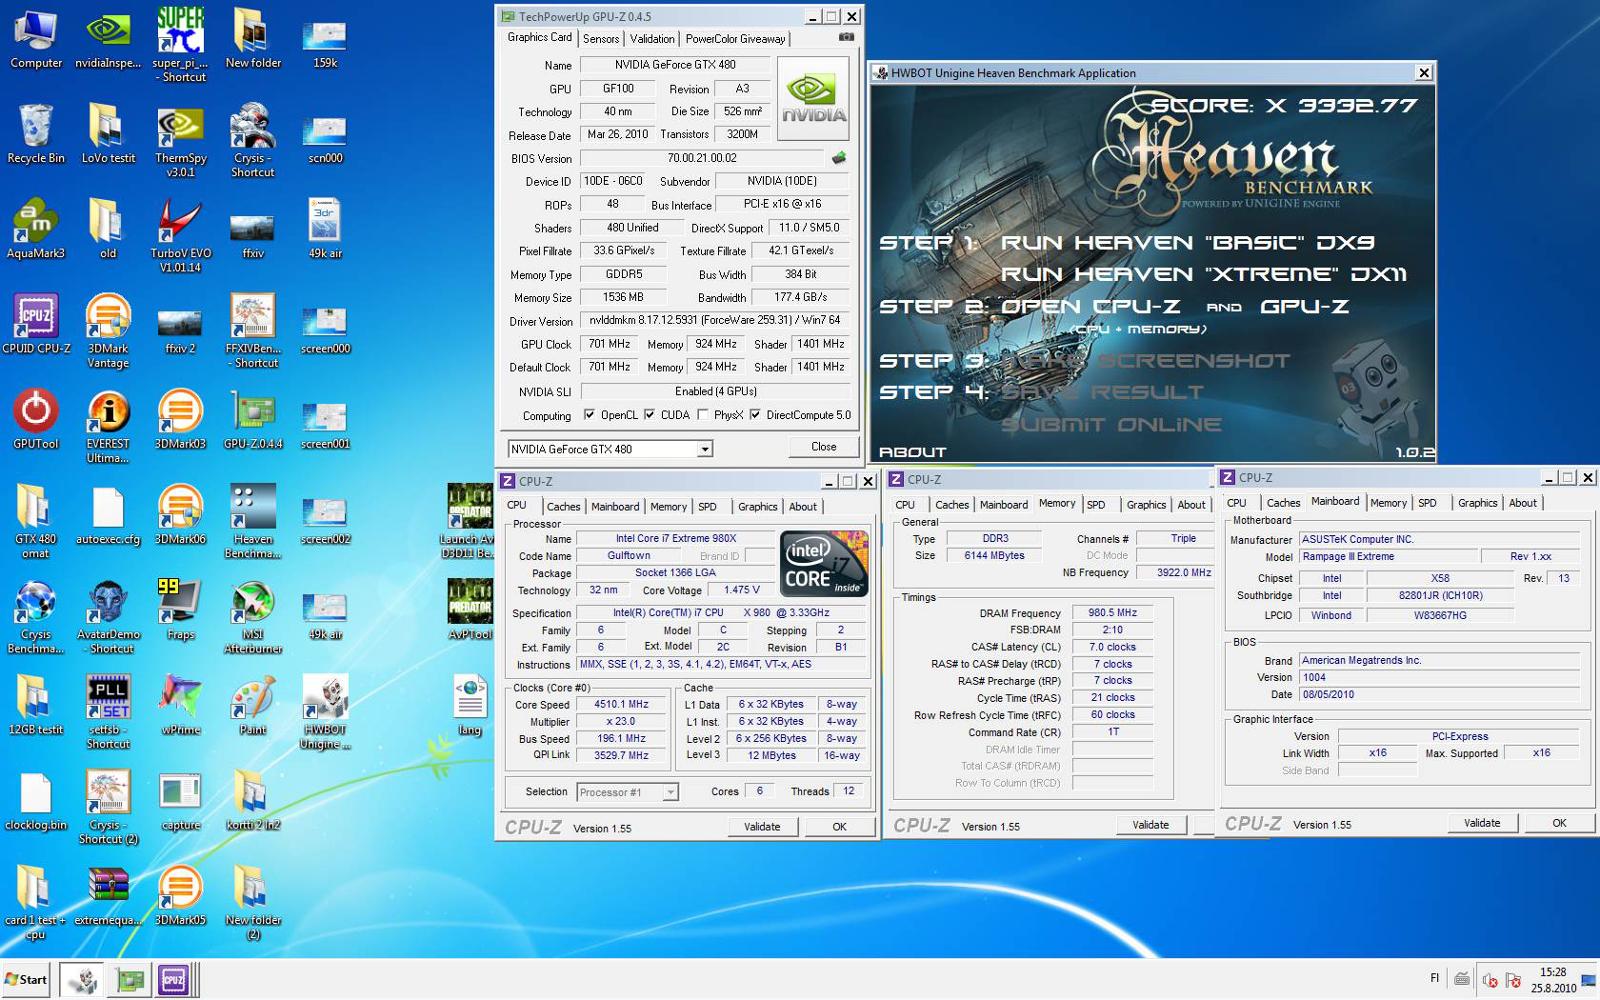
Task: Open the Windows Start button
Action: coord(27,980)
